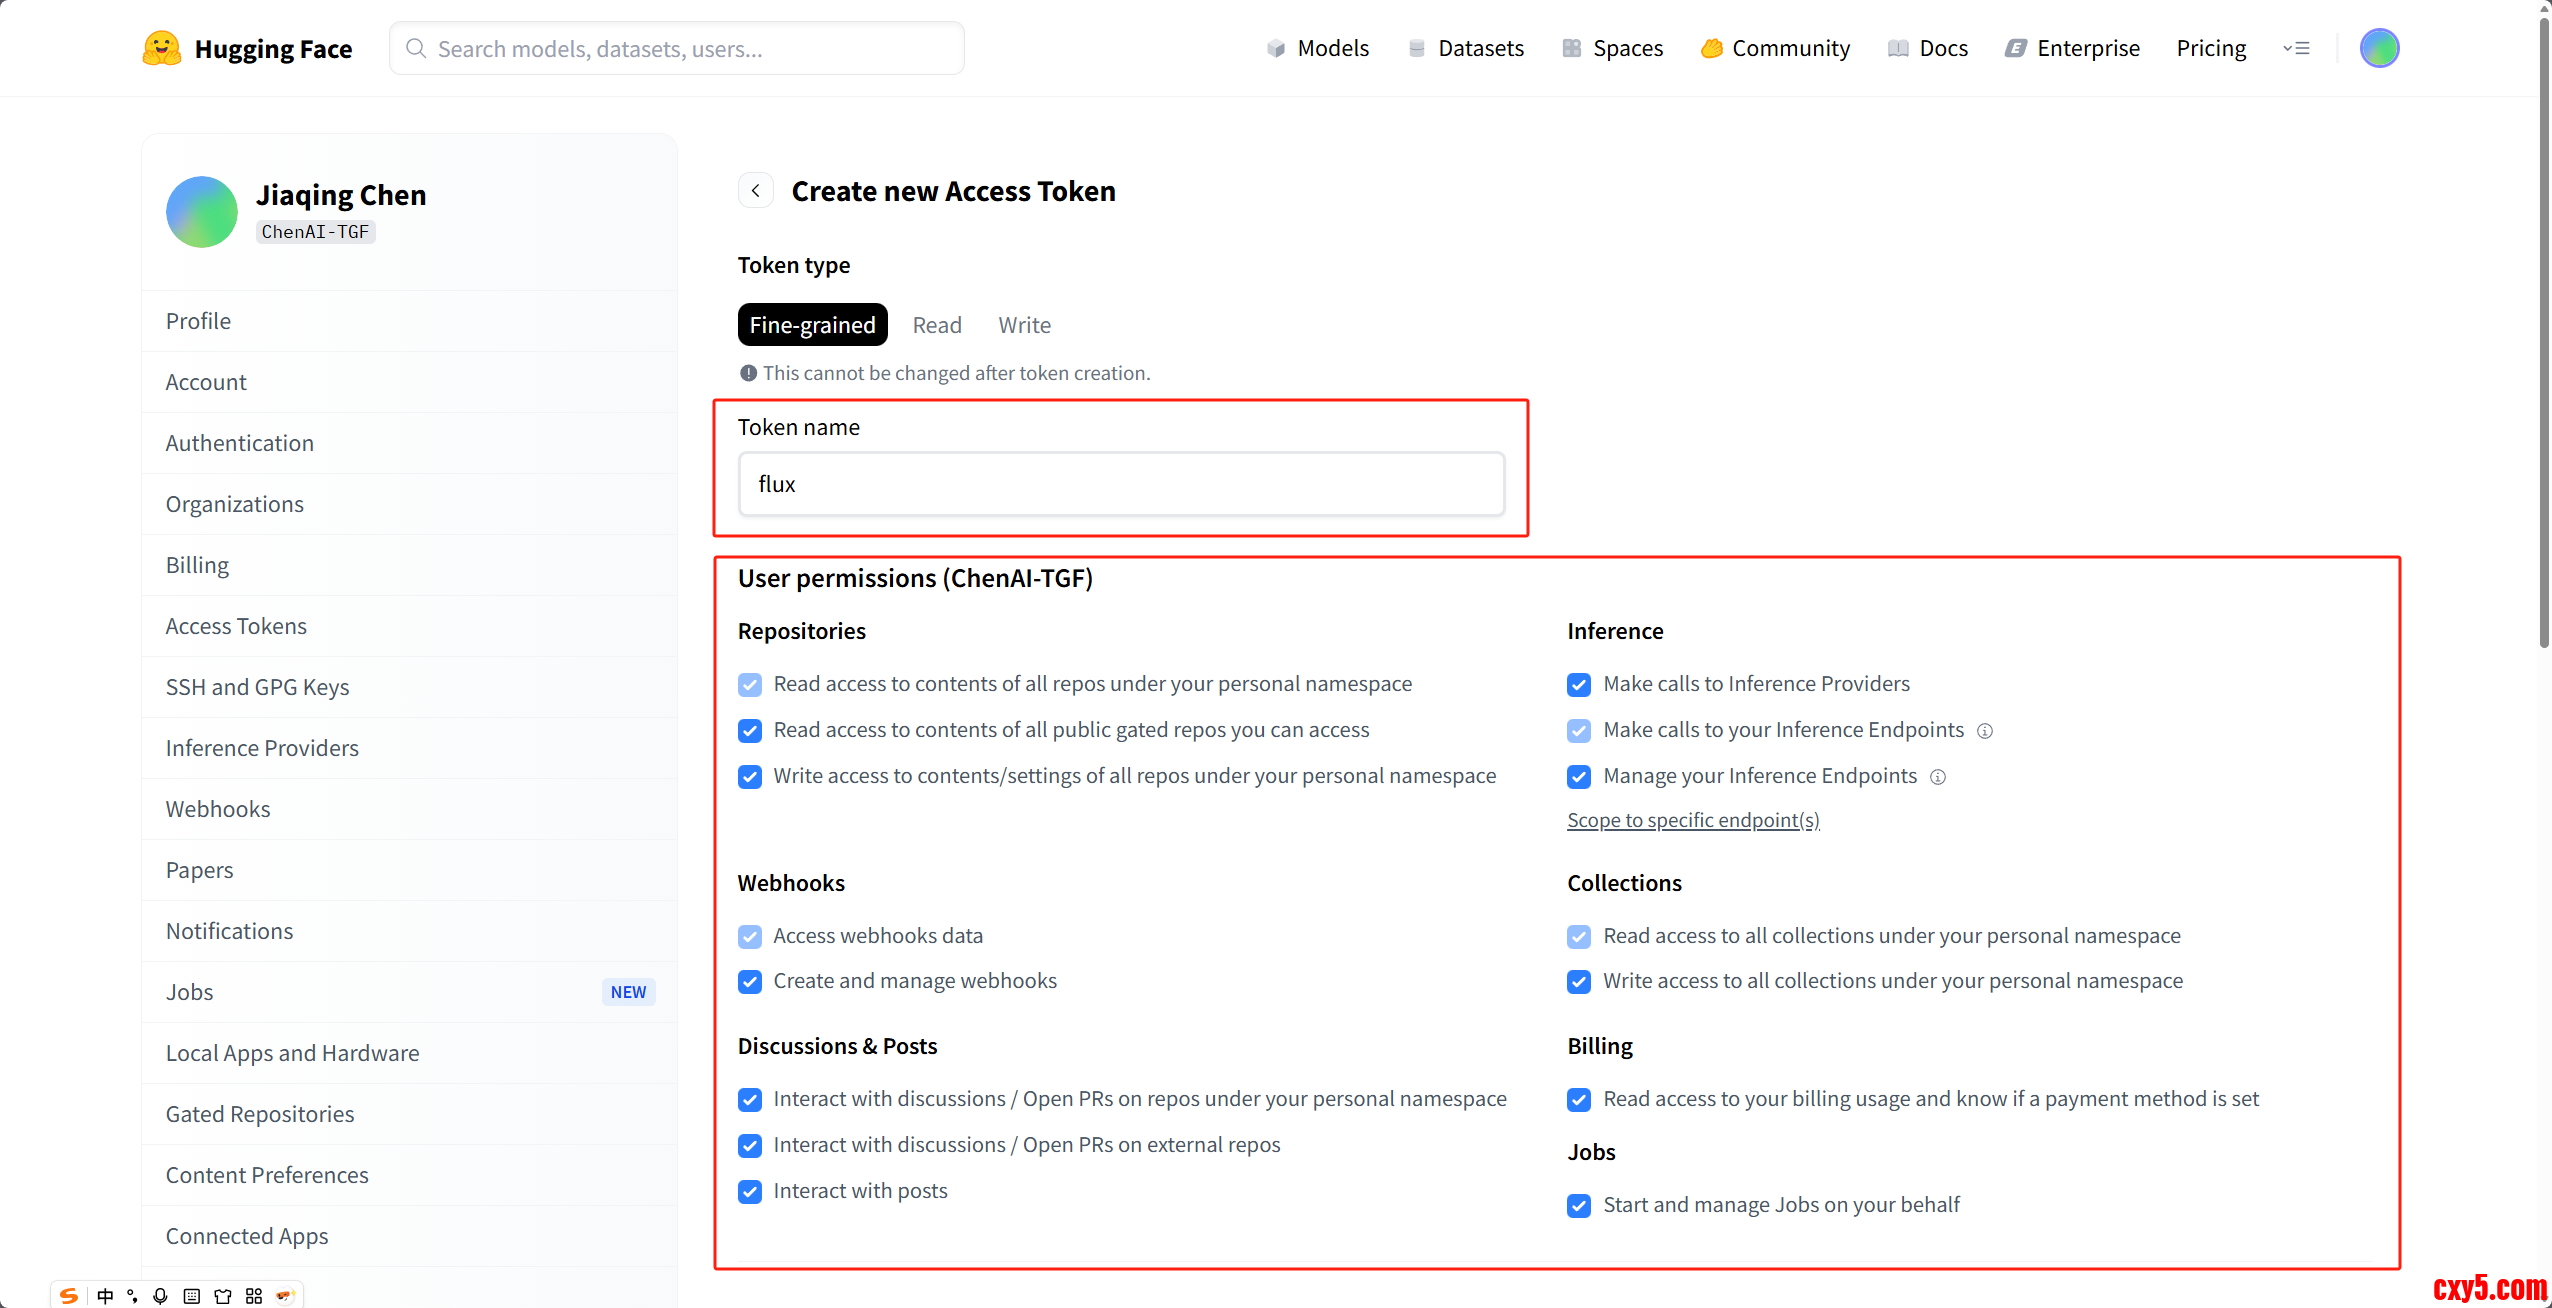The height and width of the screenshot is (1308, 2552).
Task: Open Access Tokens in settings sidebar
Action: pyautogui.click(x=236, y=626)
